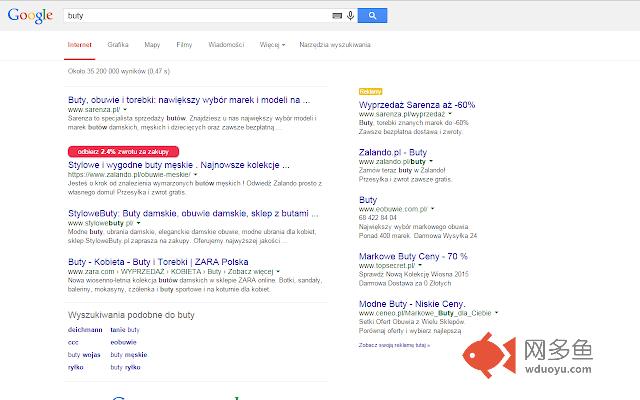Open dropdown arrow next to www.sarenza.pl
The image size is (640, 400).
point(126,109)
